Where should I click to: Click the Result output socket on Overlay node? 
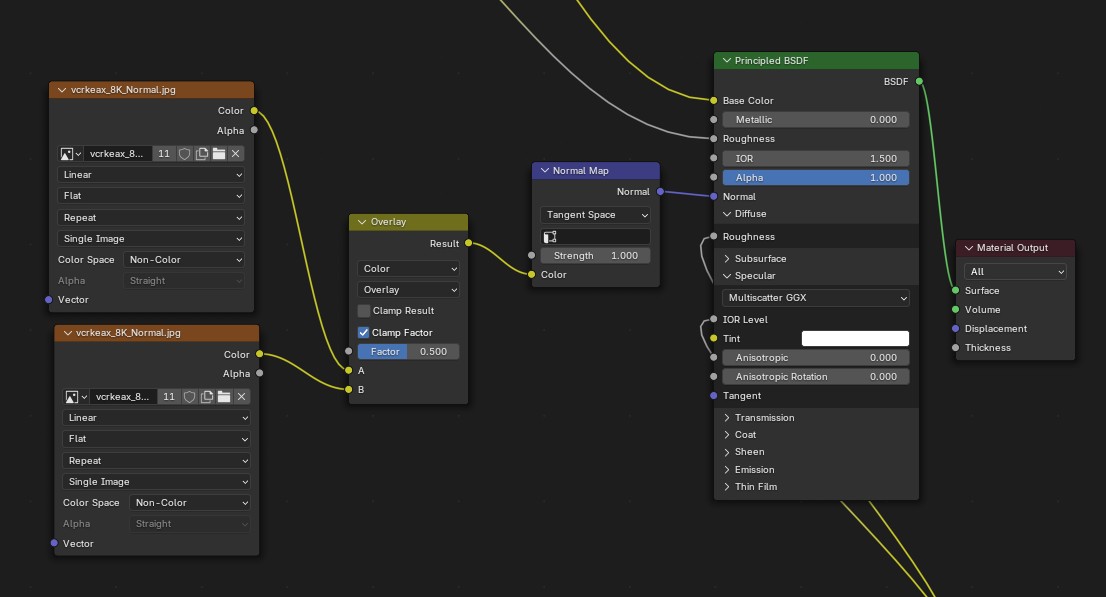point(468,243)
